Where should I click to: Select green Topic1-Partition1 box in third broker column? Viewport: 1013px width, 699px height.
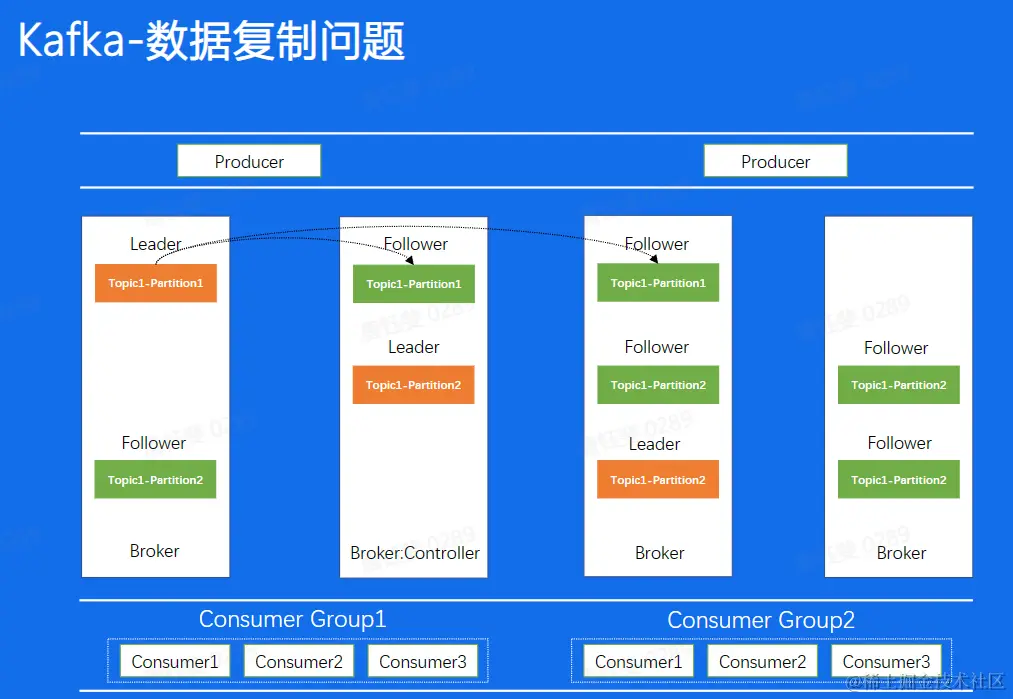[x=658, y=283]
